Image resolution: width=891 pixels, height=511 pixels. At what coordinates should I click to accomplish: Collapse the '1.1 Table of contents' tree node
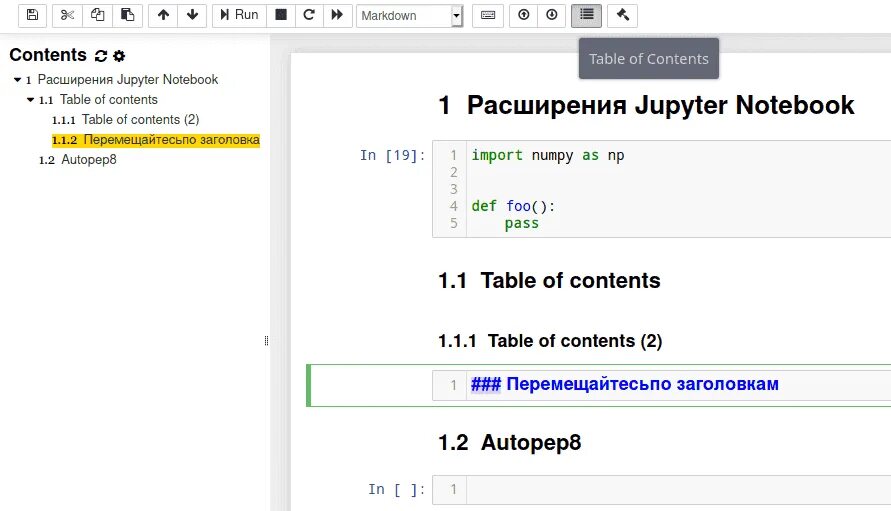click(x=31, y=99)
